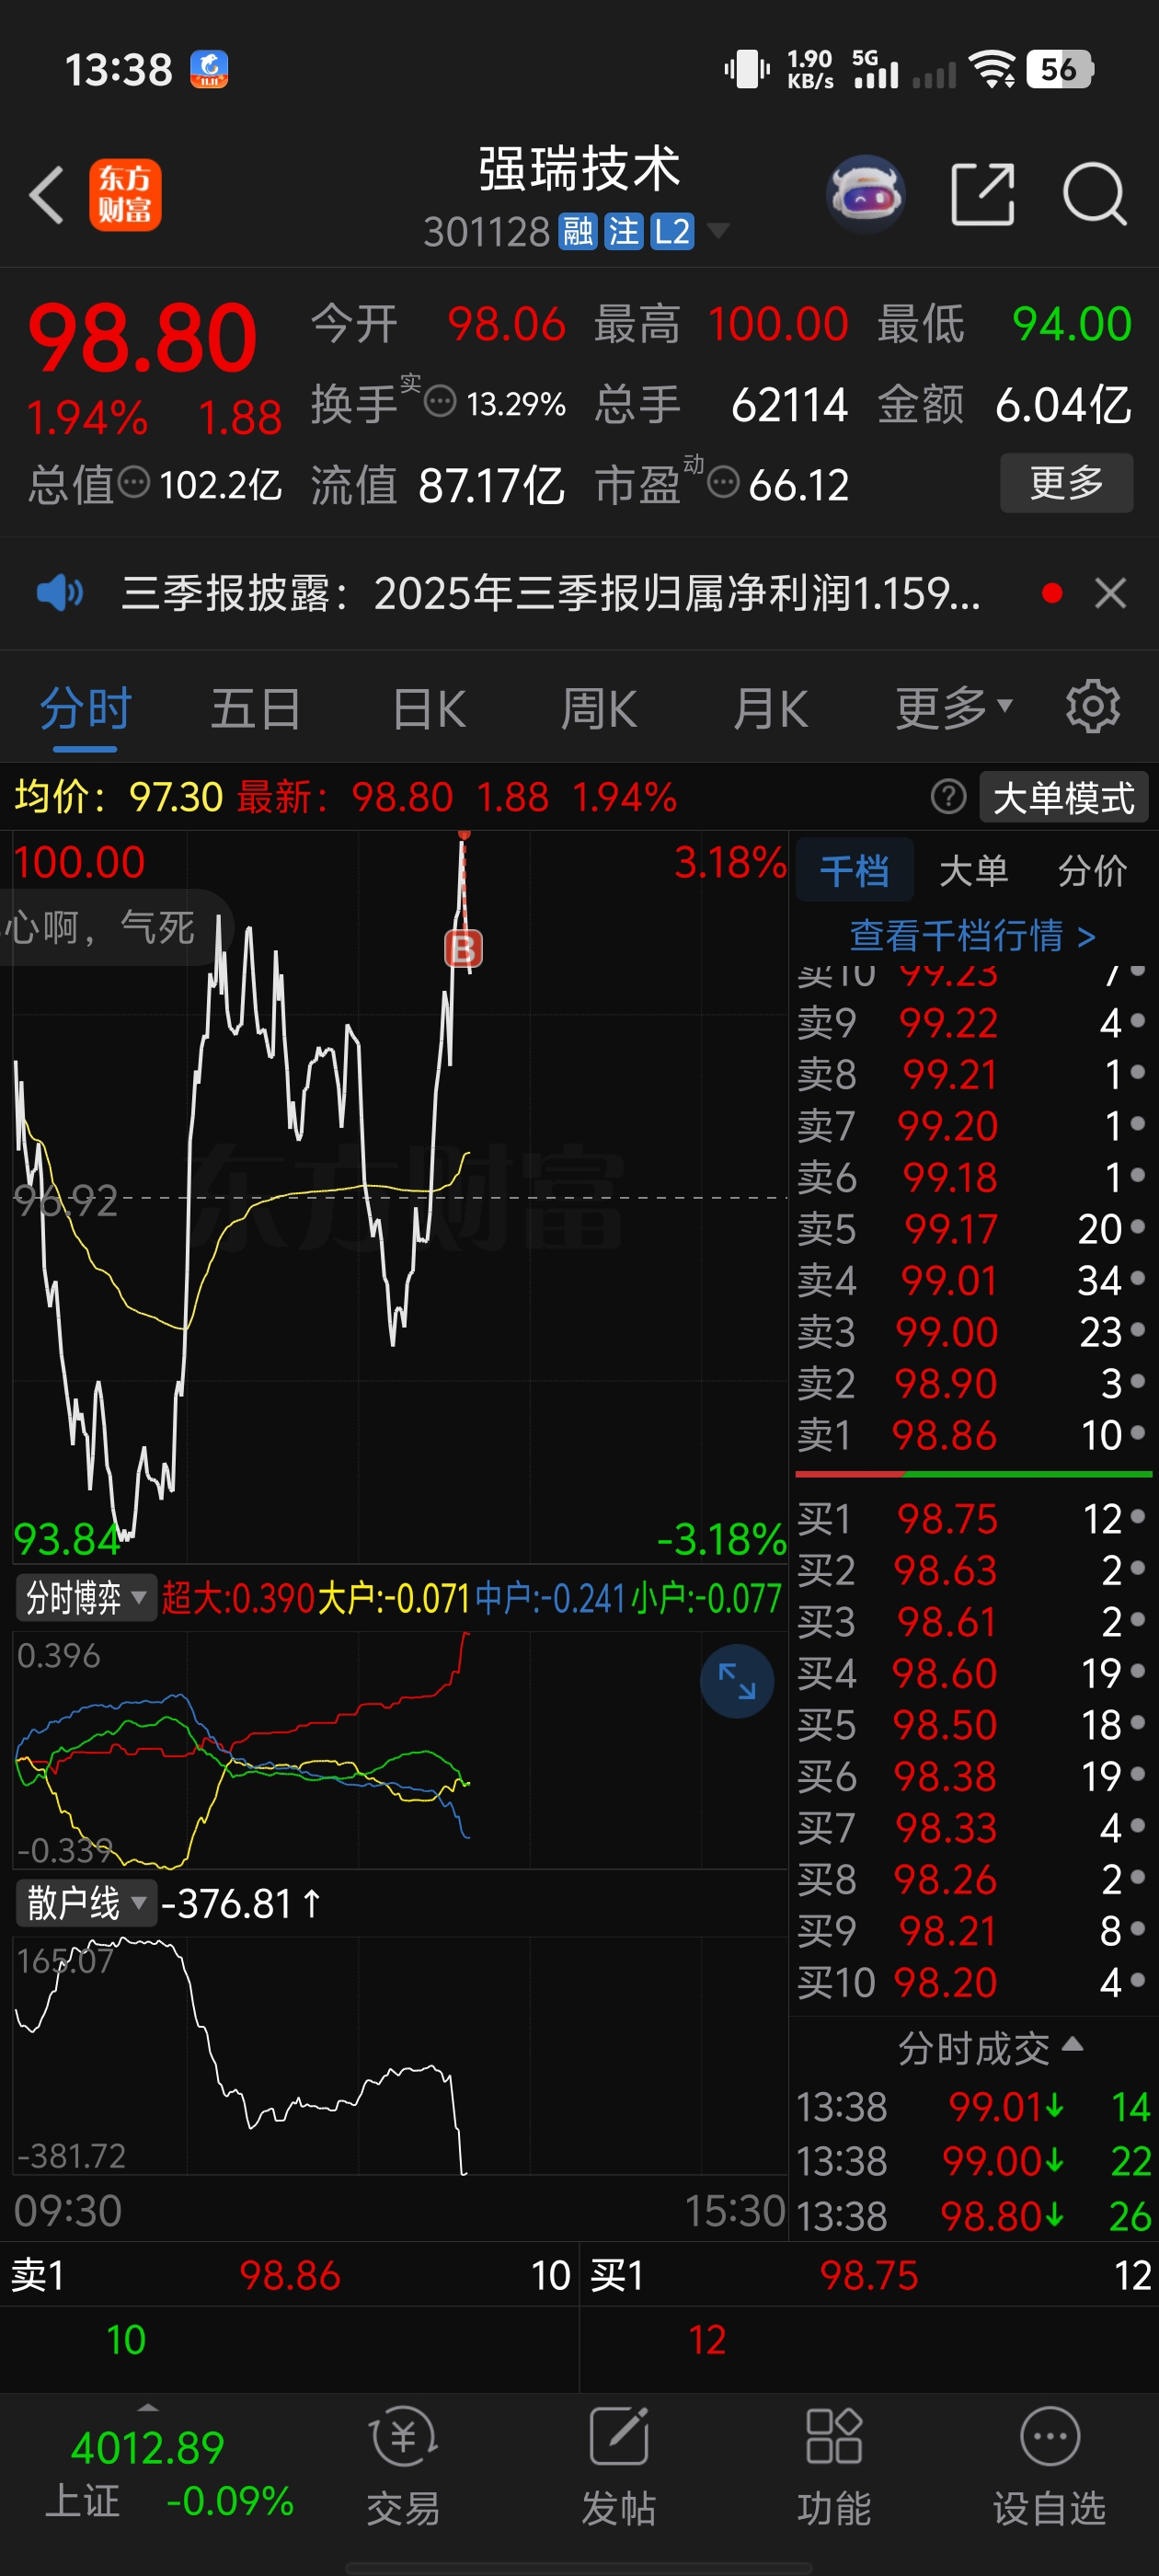Select the 千档 order book tab
1159x2576 pixels.
854,870
